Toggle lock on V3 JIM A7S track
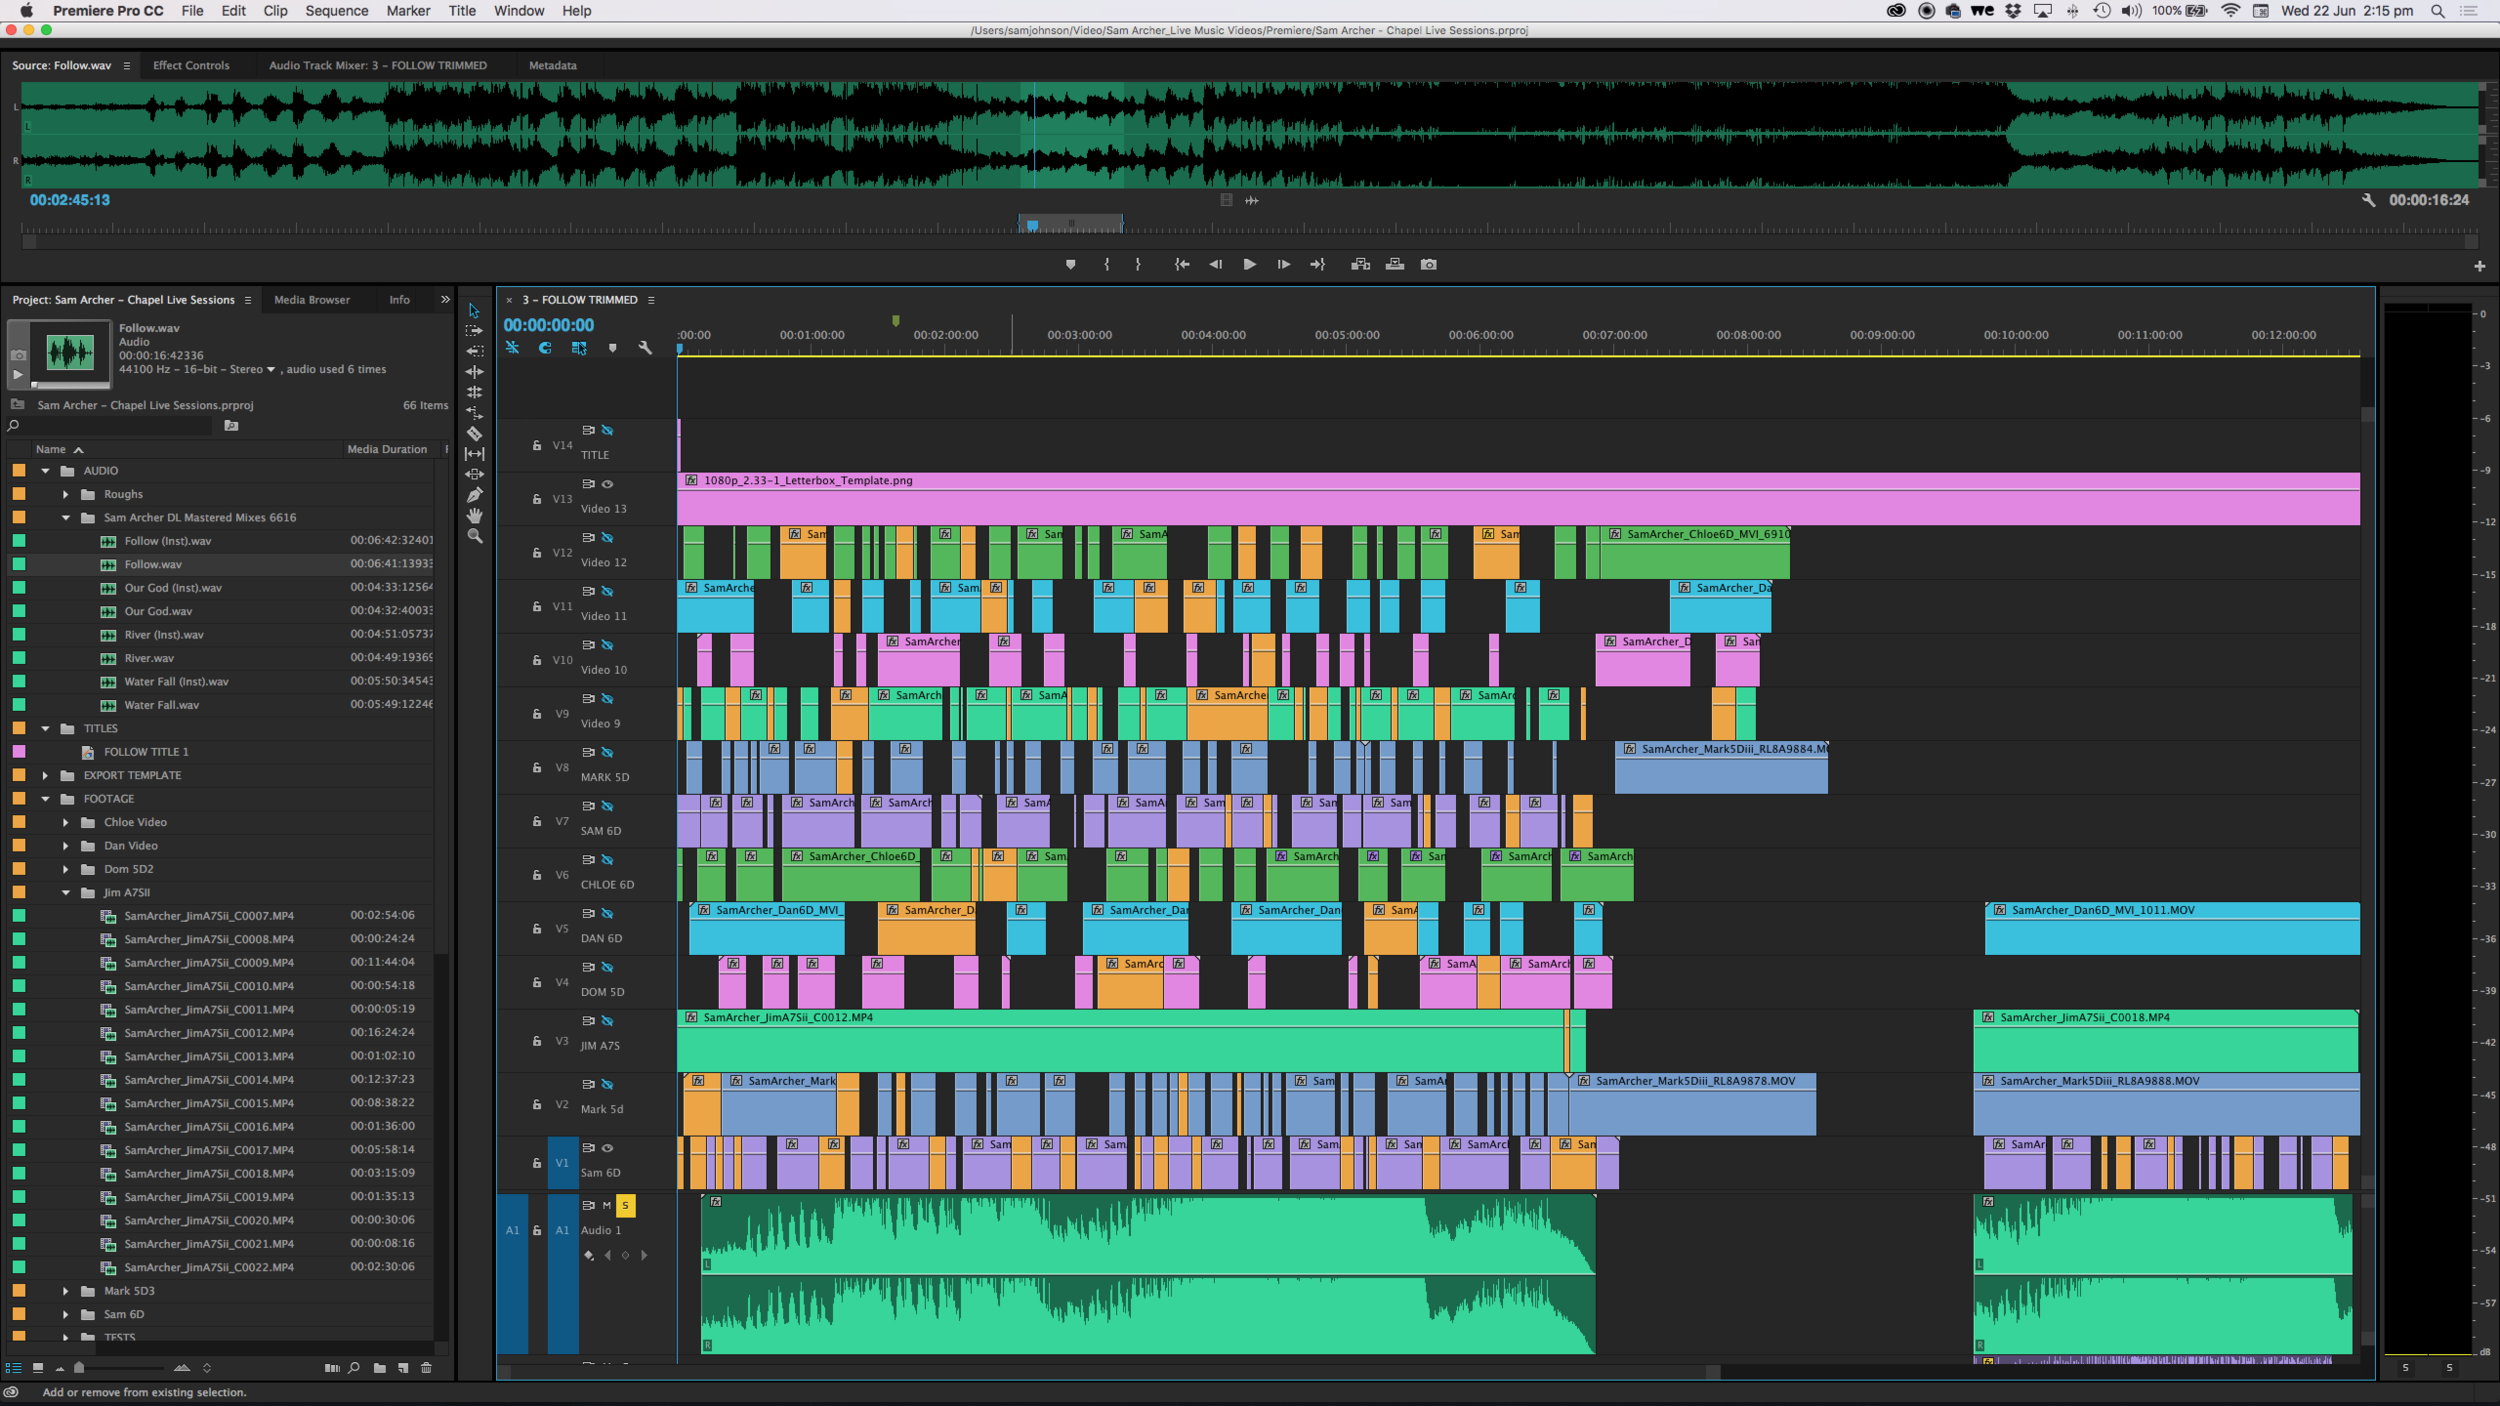Image resolution: width=2500 pixels, height=1406 pixels. pyautogui.click(x=536, y=1041)
